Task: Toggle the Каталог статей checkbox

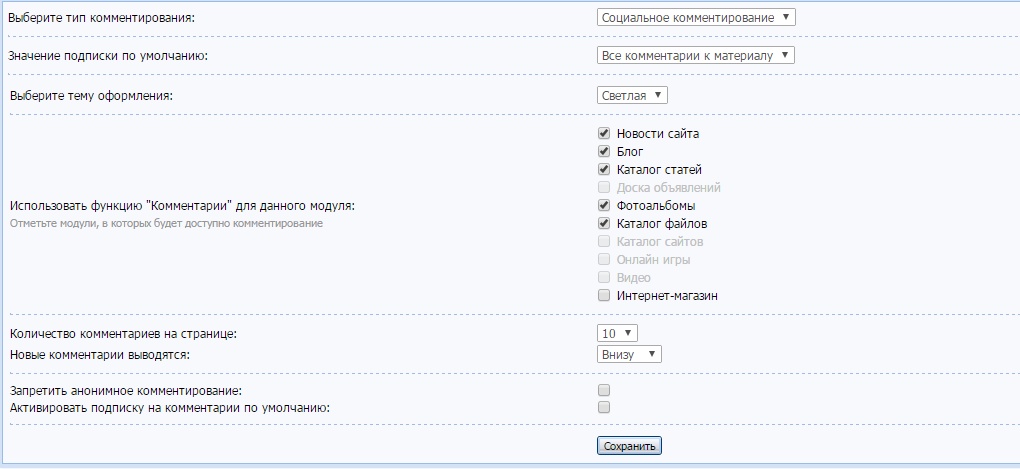Action: pyautogui.click(x=604, y=169)
